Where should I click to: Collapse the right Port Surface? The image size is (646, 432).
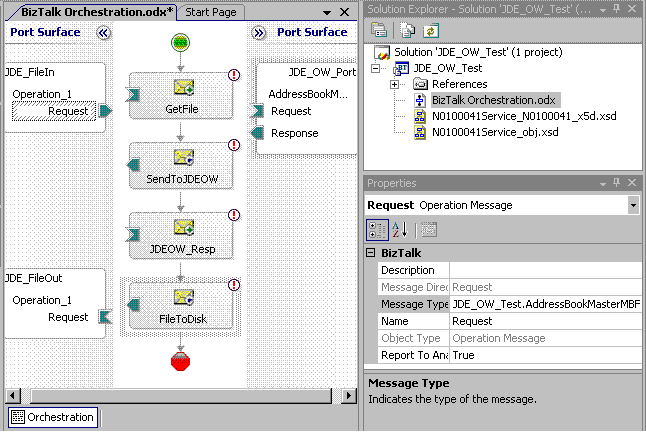[258, 33]
